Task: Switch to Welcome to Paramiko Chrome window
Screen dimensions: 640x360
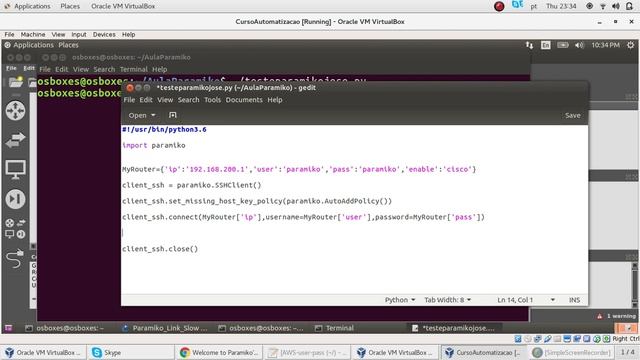Action: pyautogui.click(x=219, y=352)
